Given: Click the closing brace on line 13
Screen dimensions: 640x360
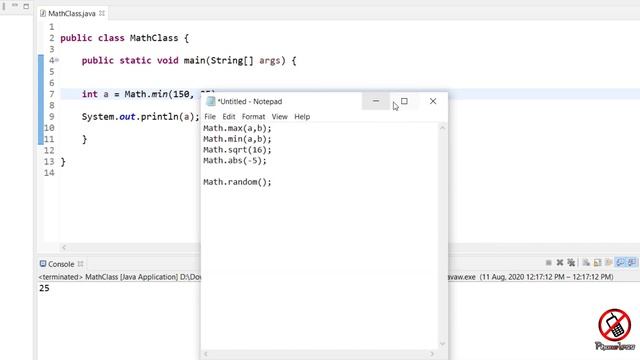Looking at the screenshot, I should pyautogui.click(x=63, y=162).
